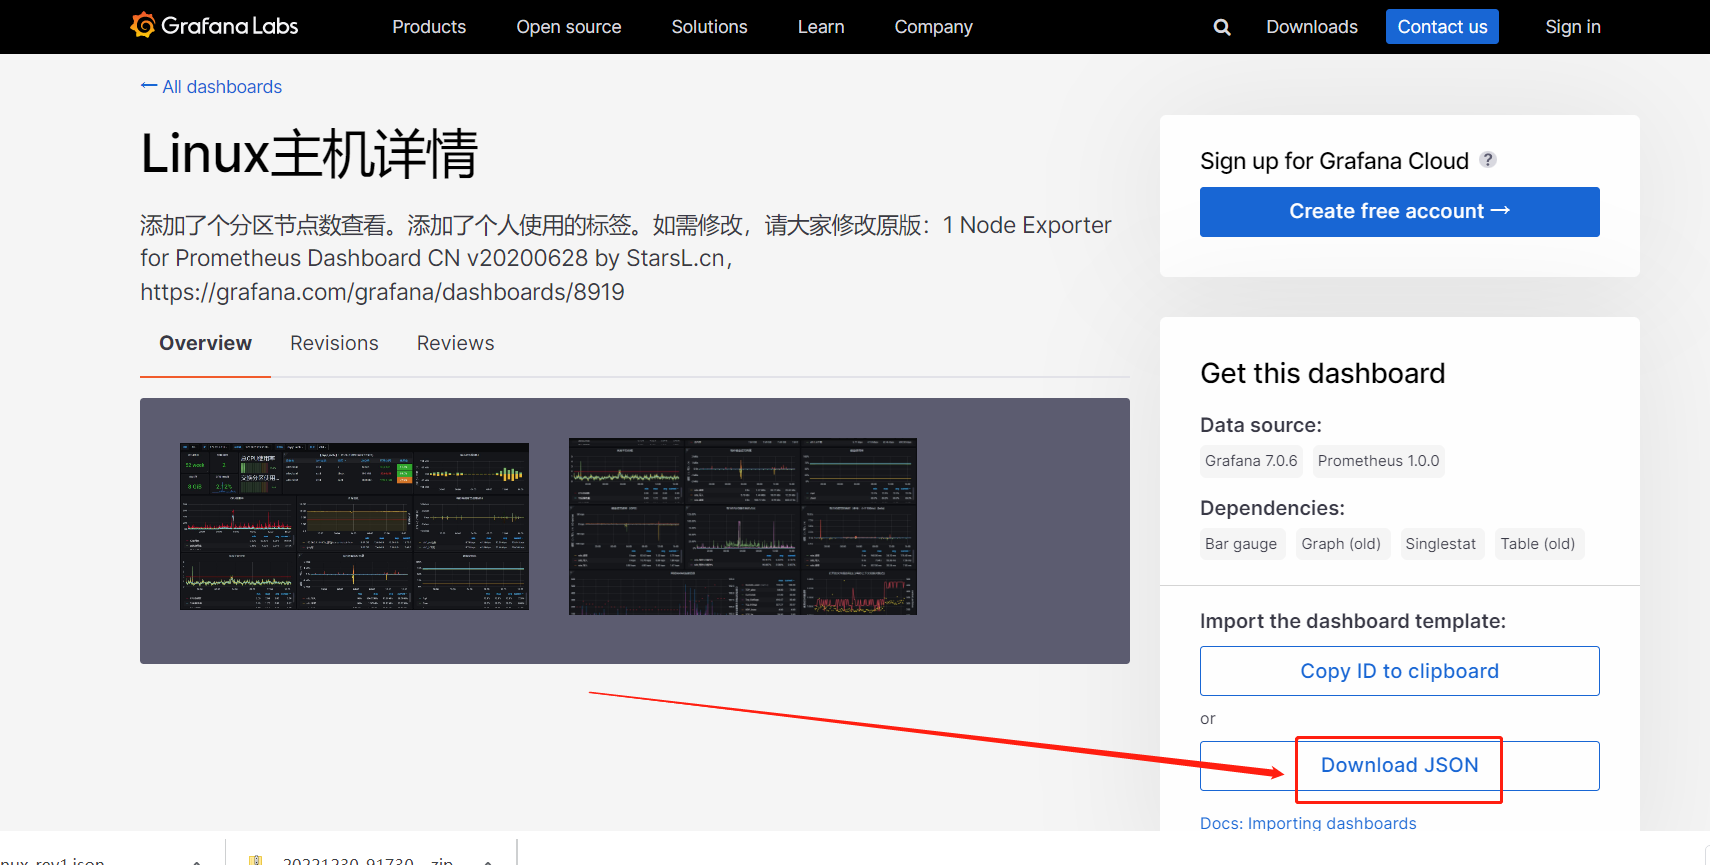Click the help question mark beside Grafana Cloud
The width and height of the screenshot is (1710, 865).
coord(1488,159)
